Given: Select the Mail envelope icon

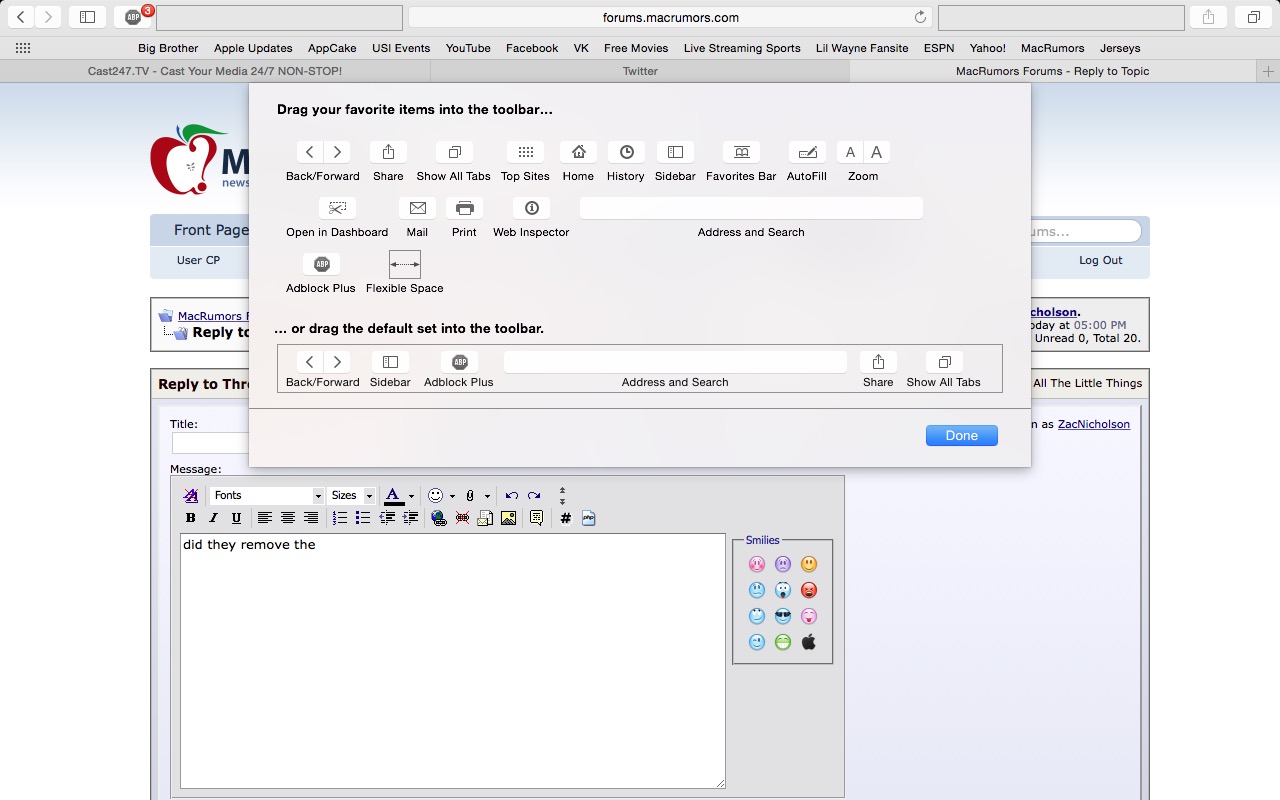Looking at the screenshot, I should pos(417,208).
